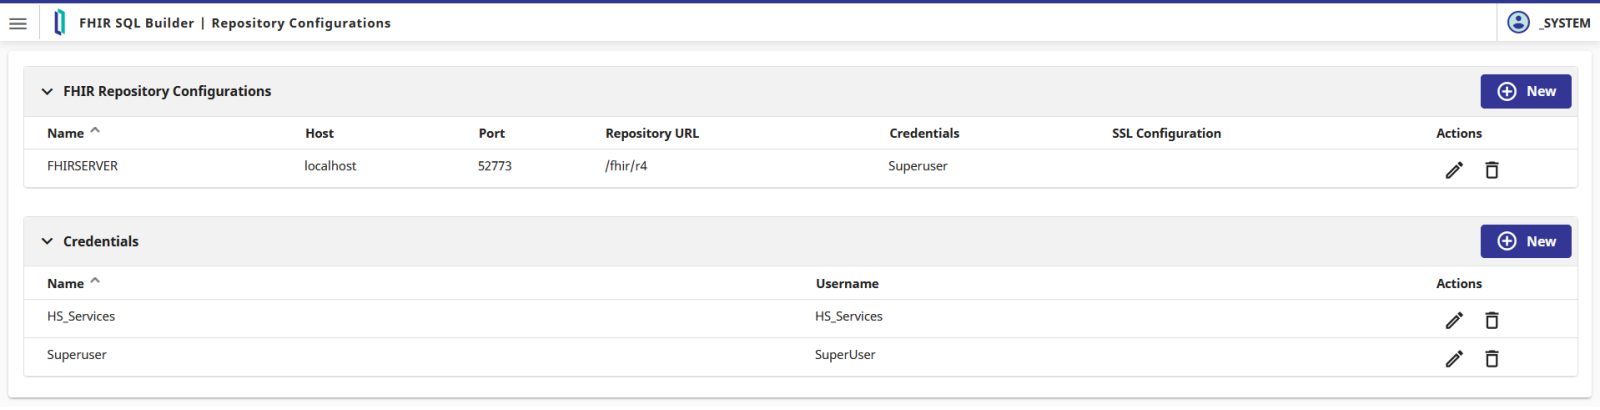Open the _SYSTEM user account icon
Image resolution: width=1600 pixels, height=410 pixels.
tap(1518, 23)
